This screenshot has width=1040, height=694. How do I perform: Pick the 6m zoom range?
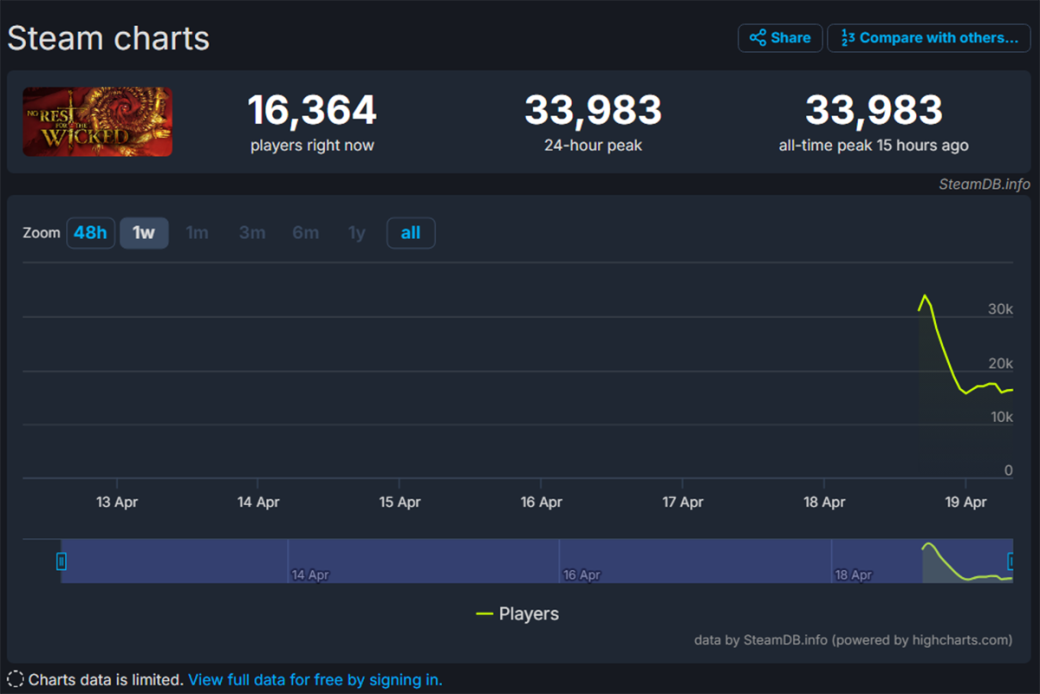click(x=306, y=233)
